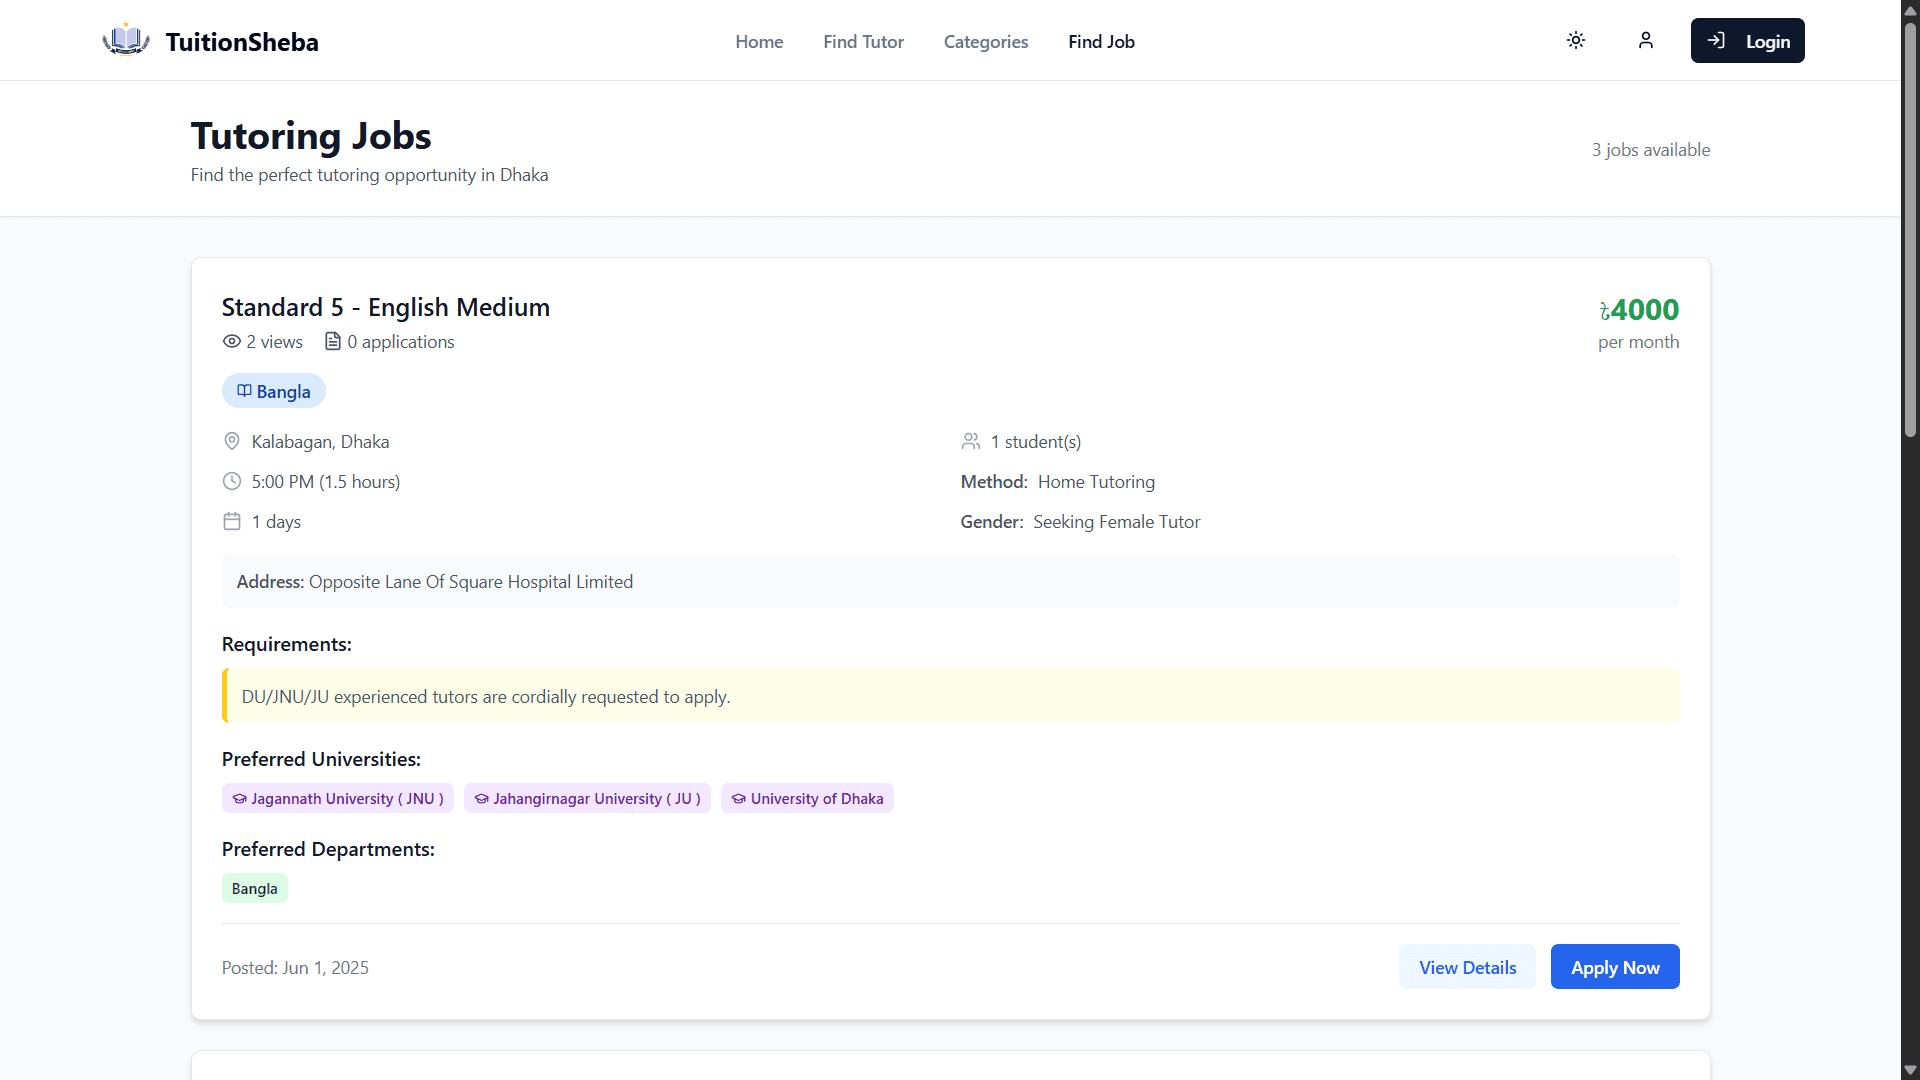This screenshot has height=1080, width=1920.
Task: Click the TuitionSheba book logo icon
Action: click(126, 41)
